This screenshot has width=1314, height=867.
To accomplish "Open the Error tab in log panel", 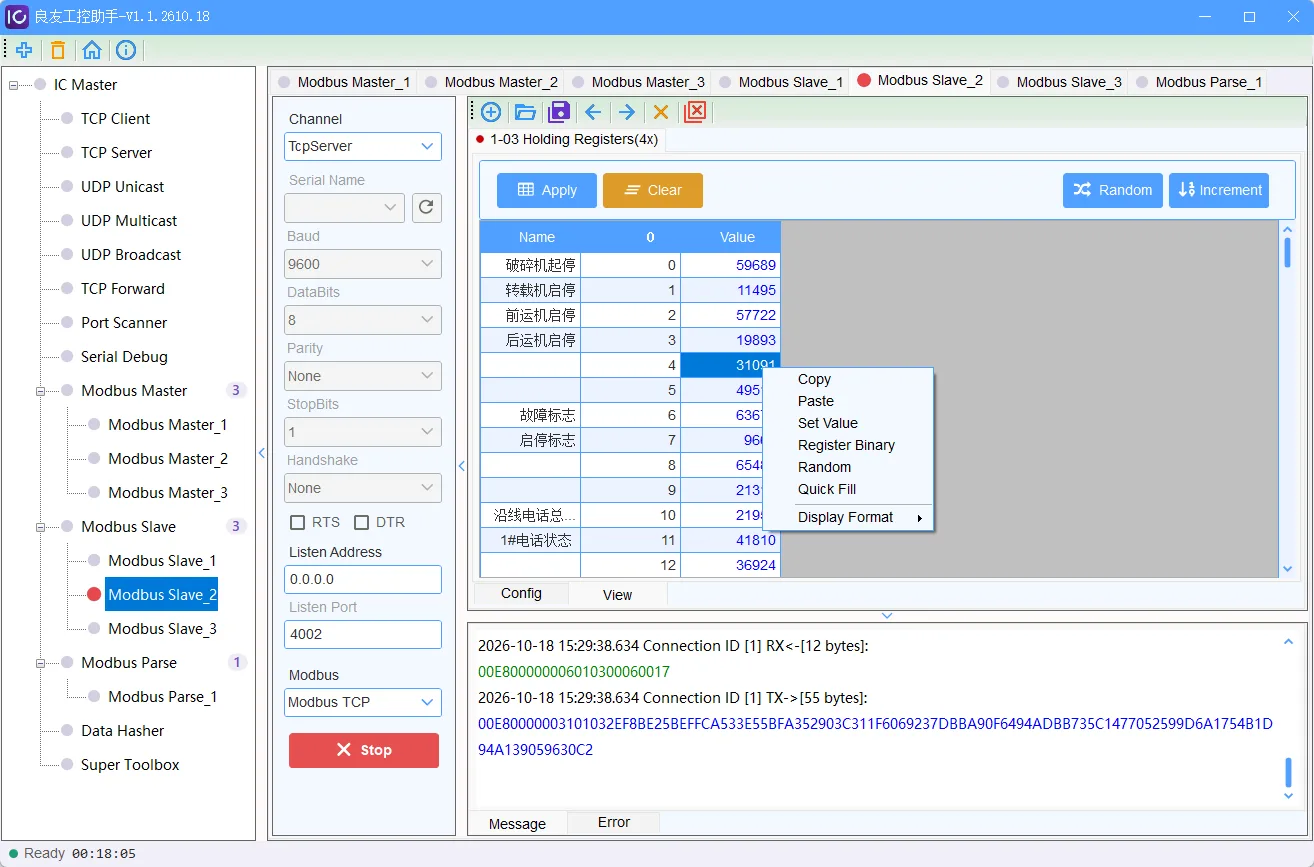I will pos(614,822).
